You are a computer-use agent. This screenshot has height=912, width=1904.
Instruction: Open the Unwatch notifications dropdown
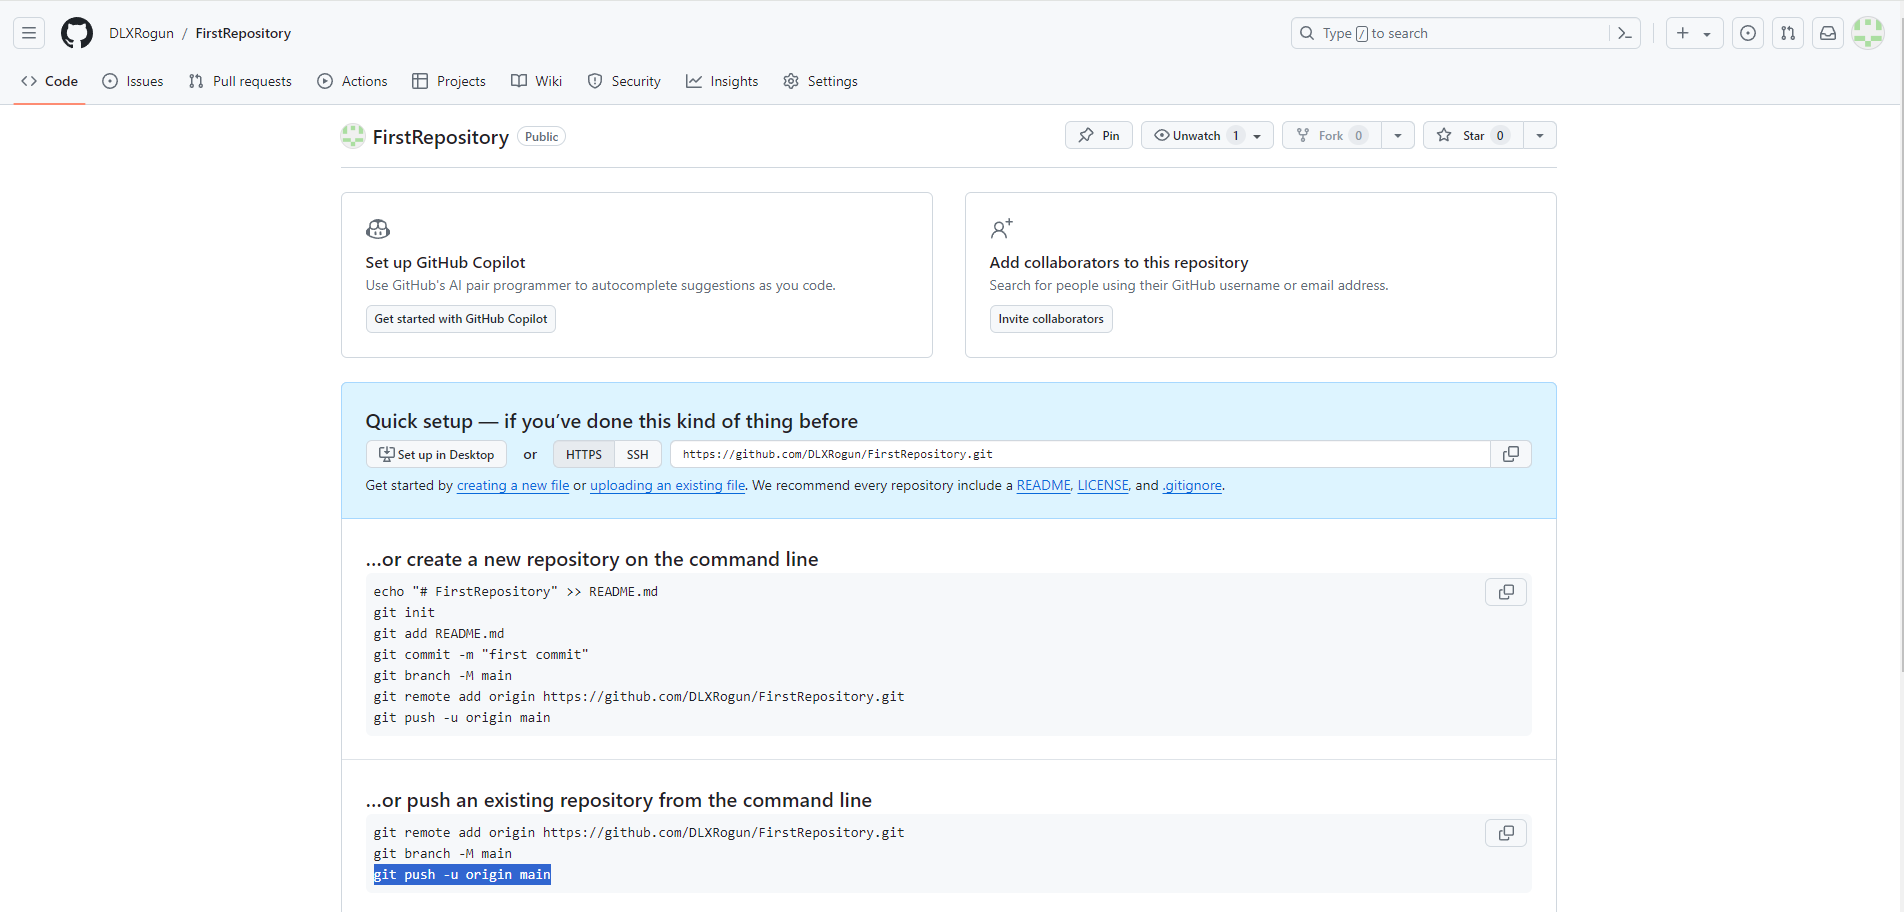1207,135
